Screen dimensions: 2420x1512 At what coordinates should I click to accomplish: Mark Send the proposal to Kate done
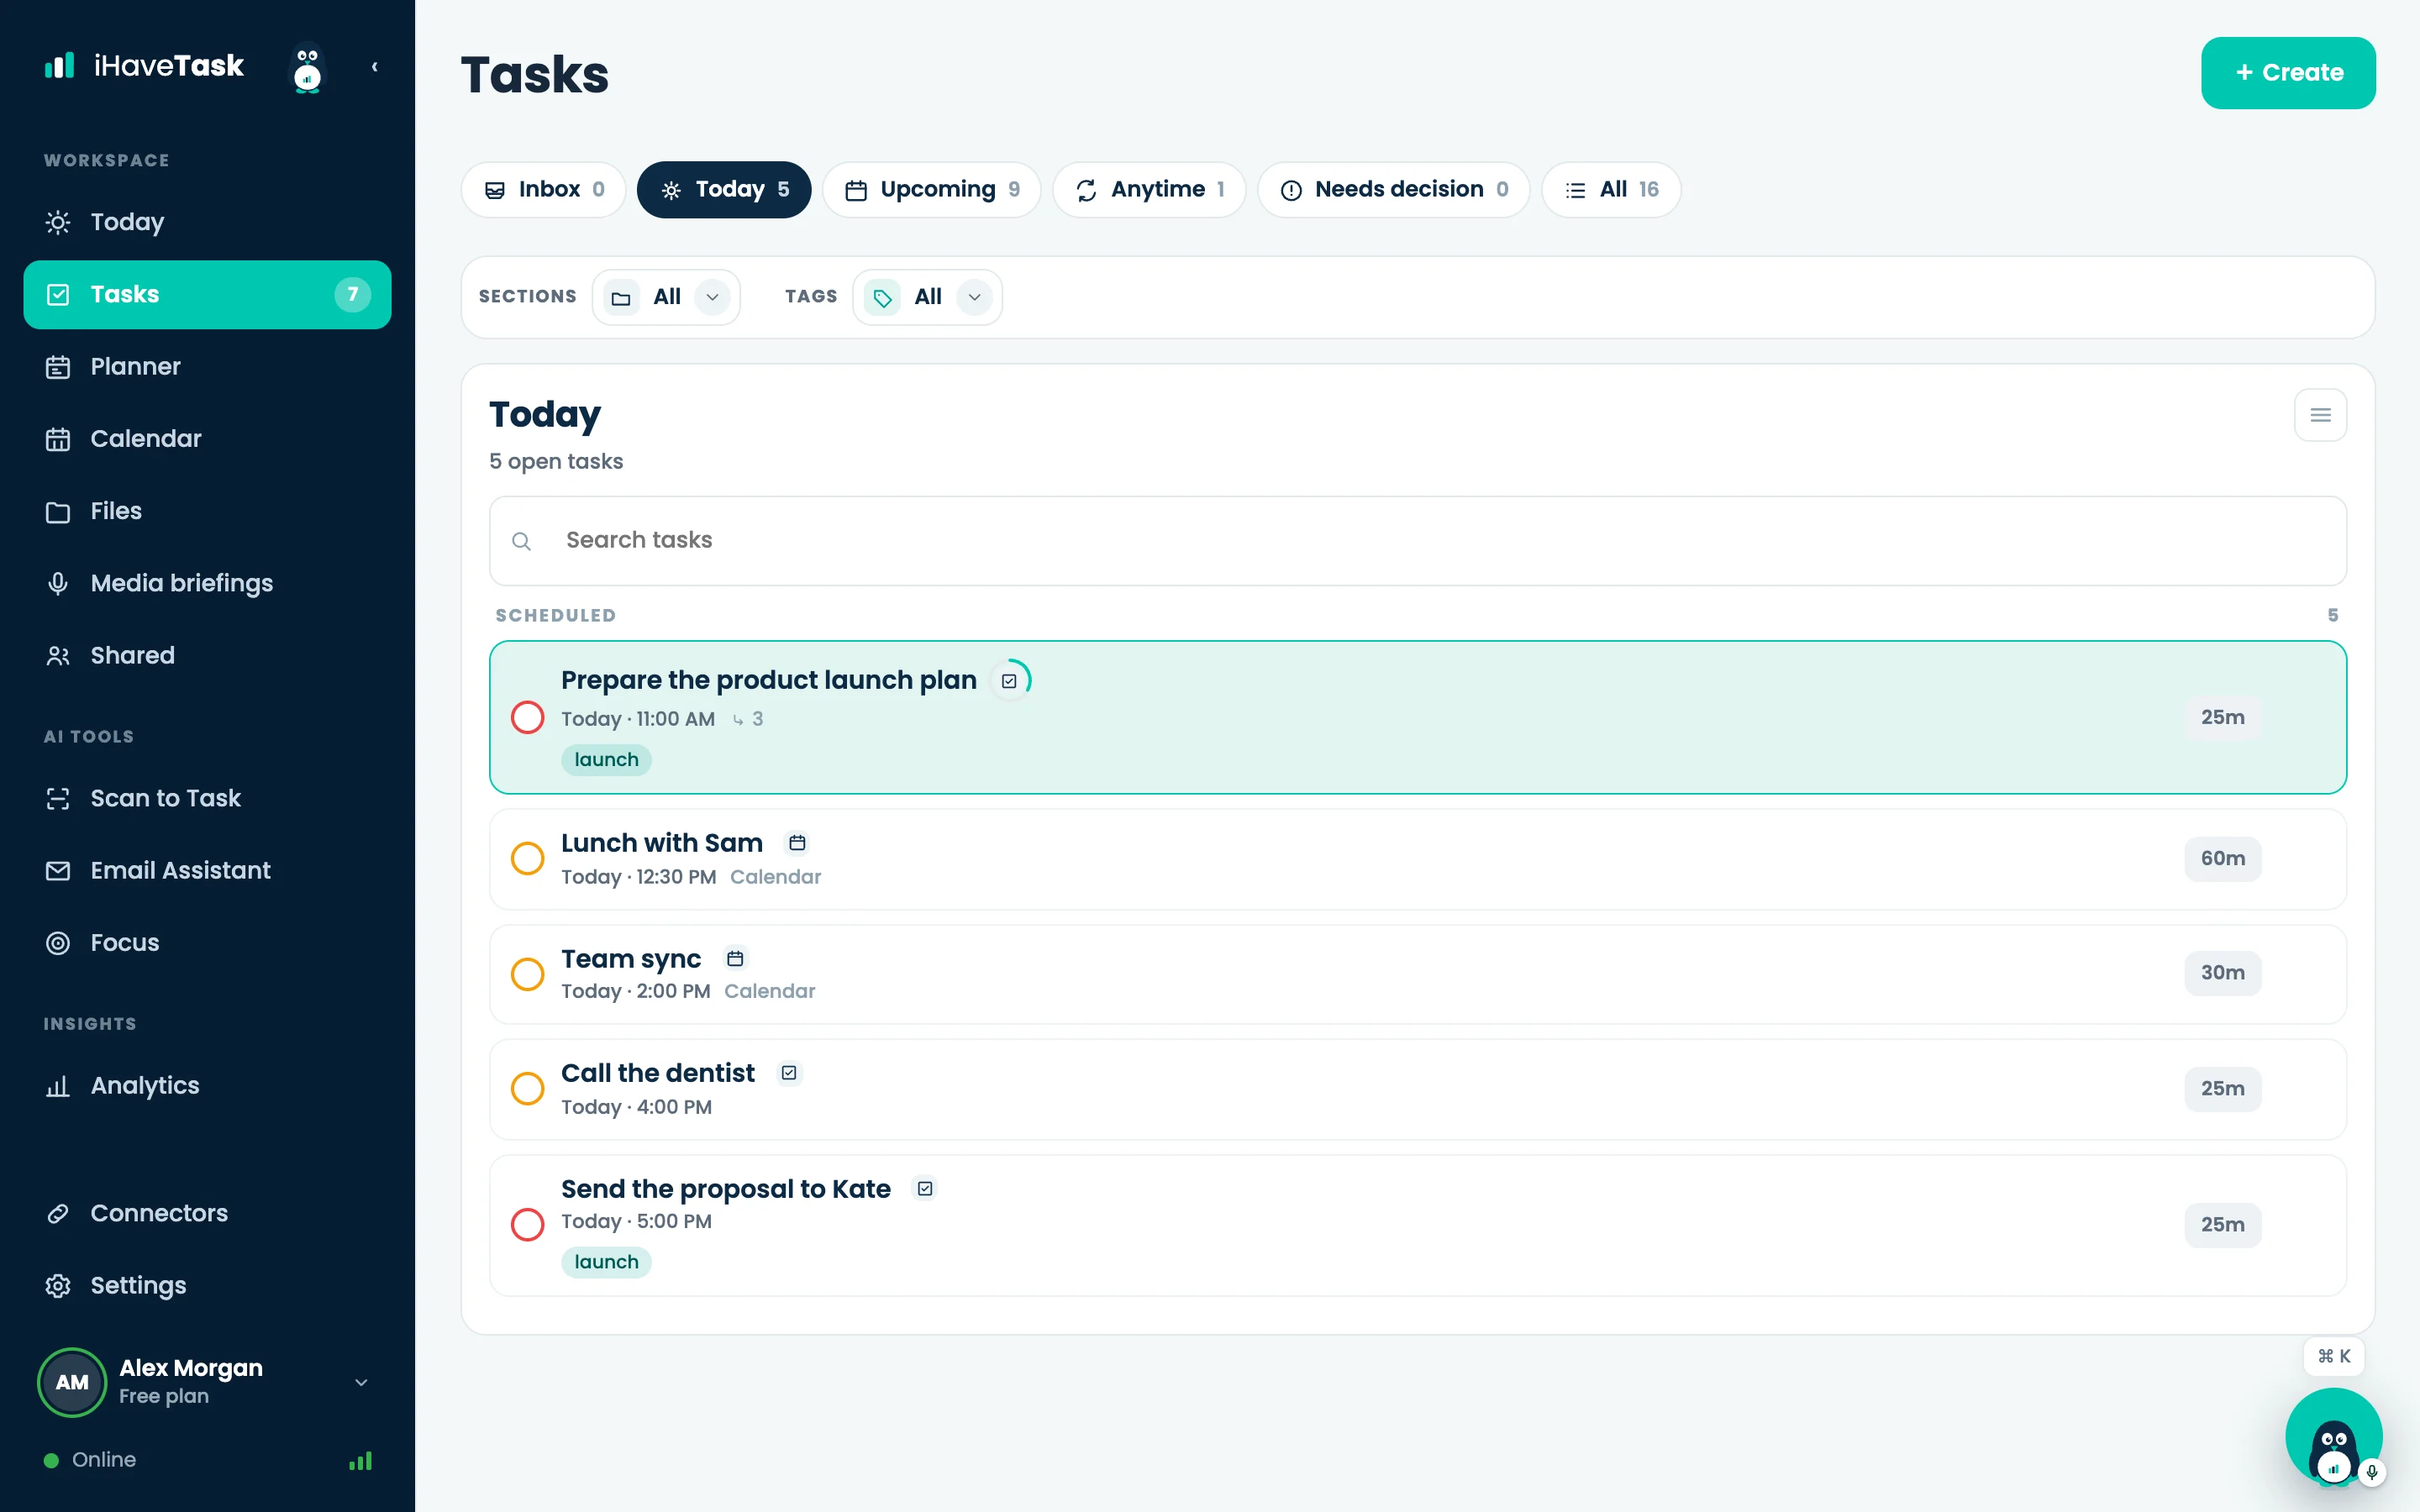click(527, 1224)
